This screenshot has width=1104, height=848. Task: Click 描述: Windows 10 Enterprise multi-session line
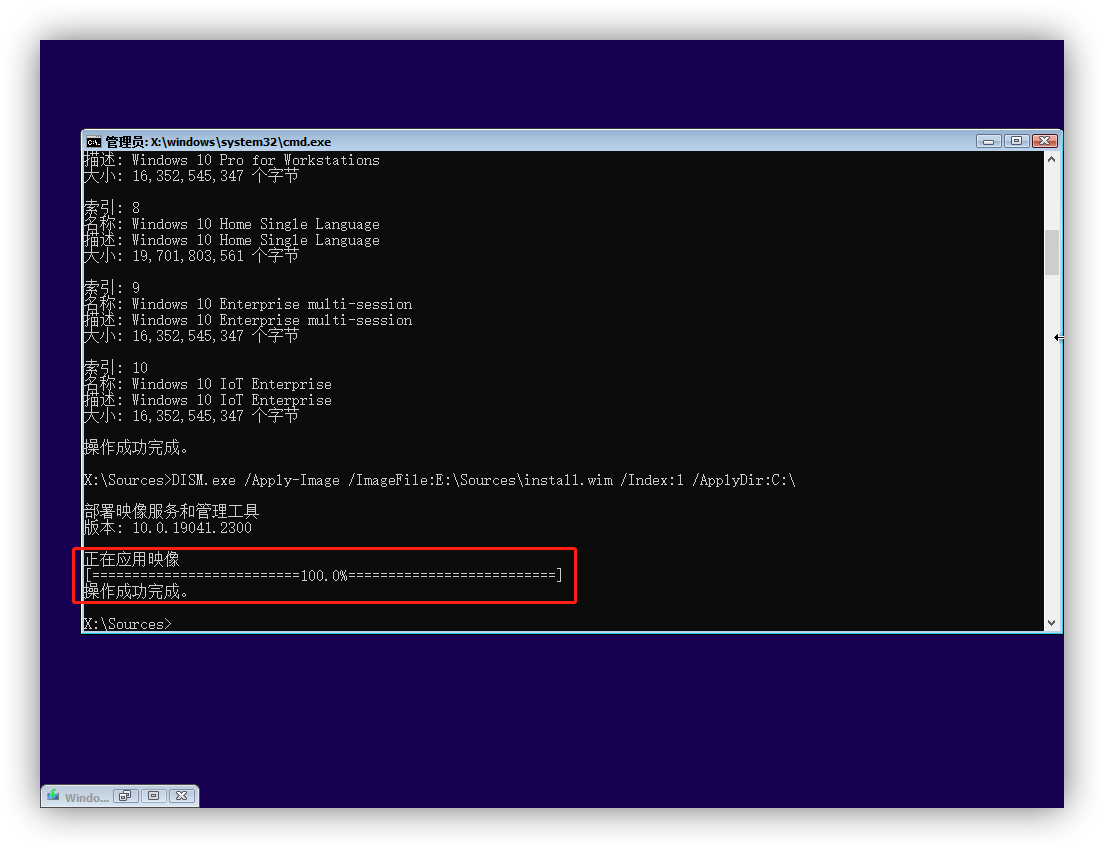click(248, 320)
